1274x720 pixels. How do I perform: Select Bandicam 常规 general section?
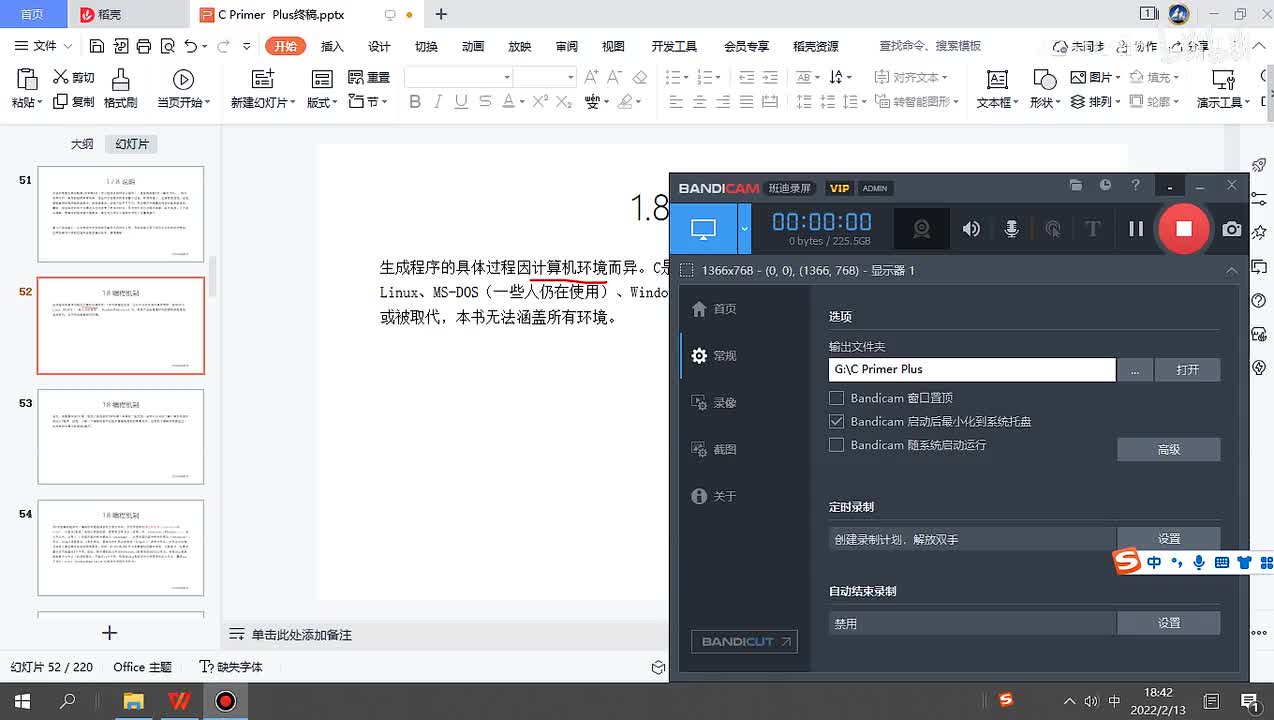(715, 356)
